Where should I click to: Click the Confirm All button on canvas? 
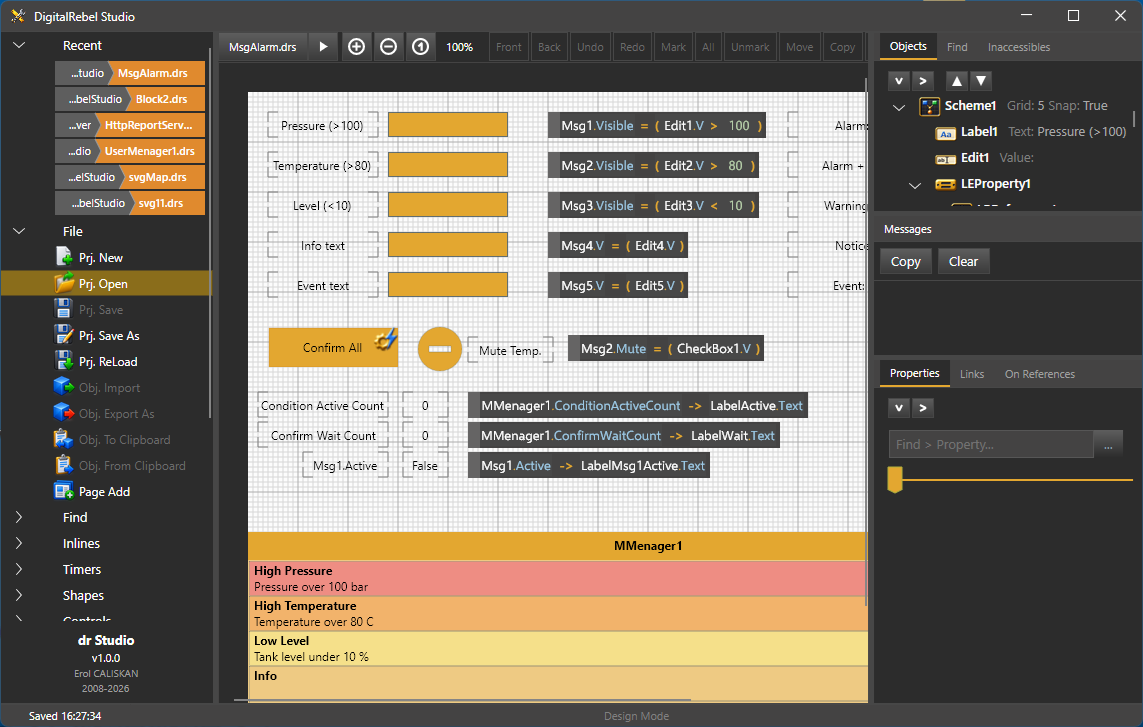tap(333, 348)
